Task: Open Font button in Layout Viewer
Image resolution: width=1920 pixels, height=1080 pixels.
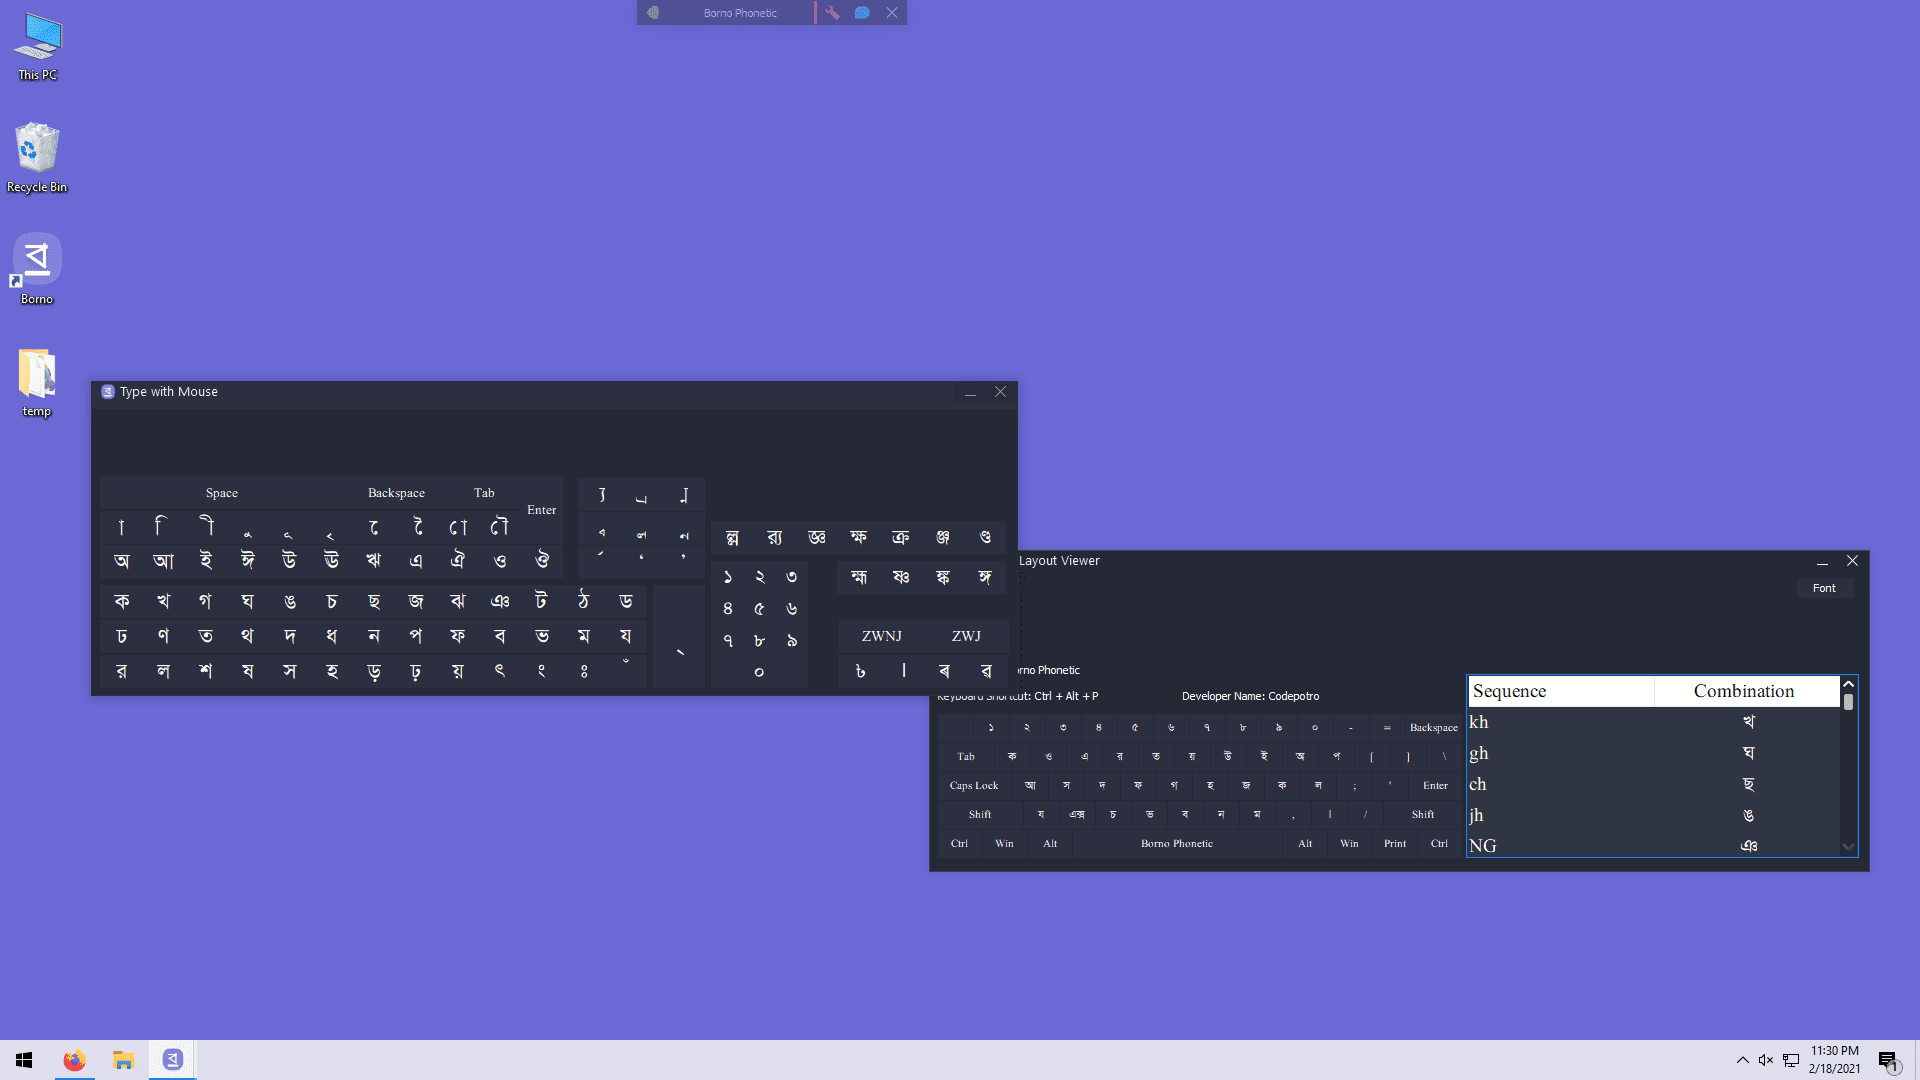Action: pyautogui.click(x=1824, y=588)
